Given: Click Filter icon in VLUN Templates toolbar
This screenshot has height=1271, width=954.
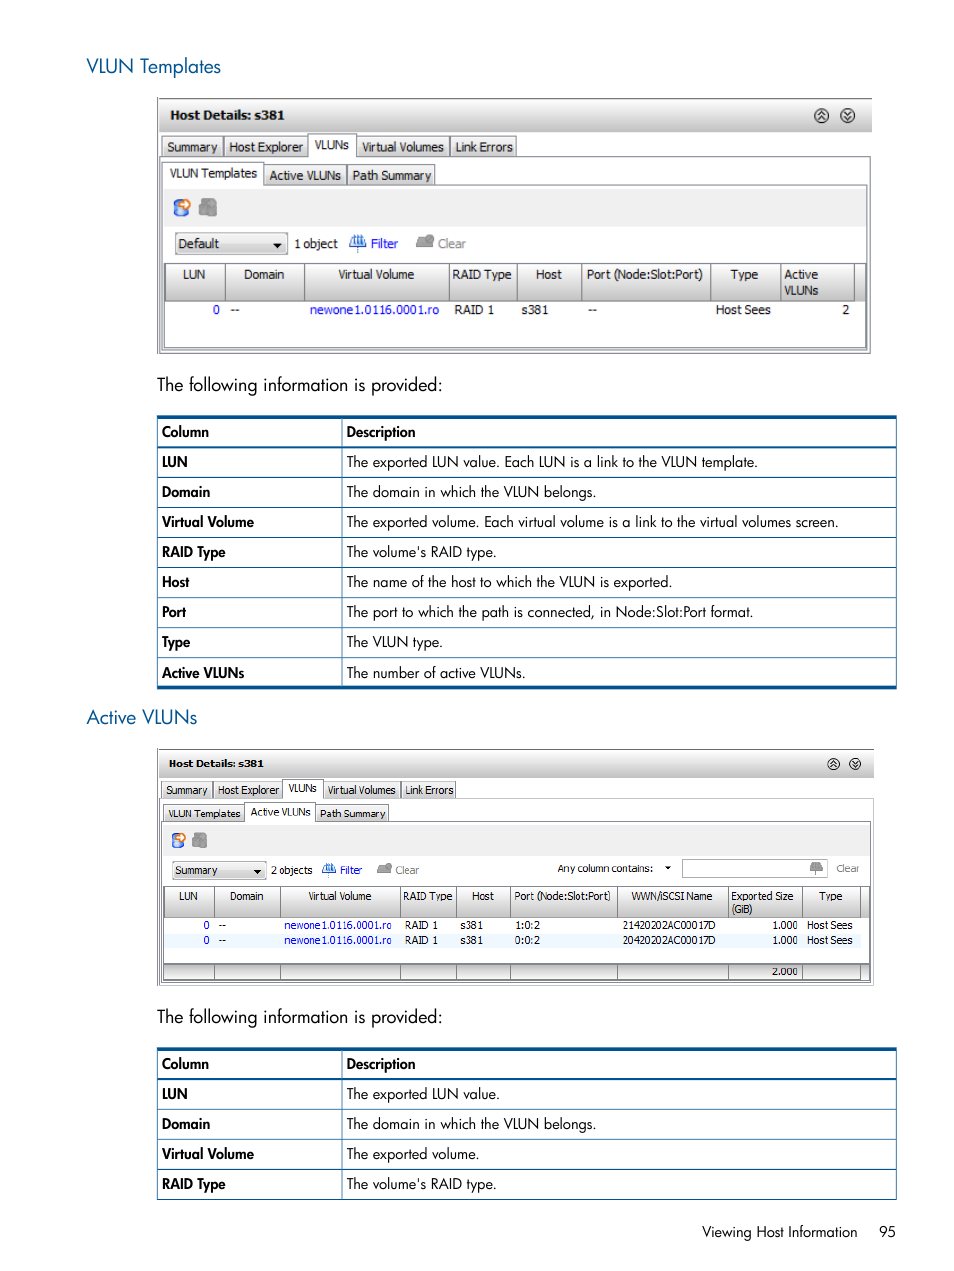Looking at the screenshot, I should [x=358, y=243].
